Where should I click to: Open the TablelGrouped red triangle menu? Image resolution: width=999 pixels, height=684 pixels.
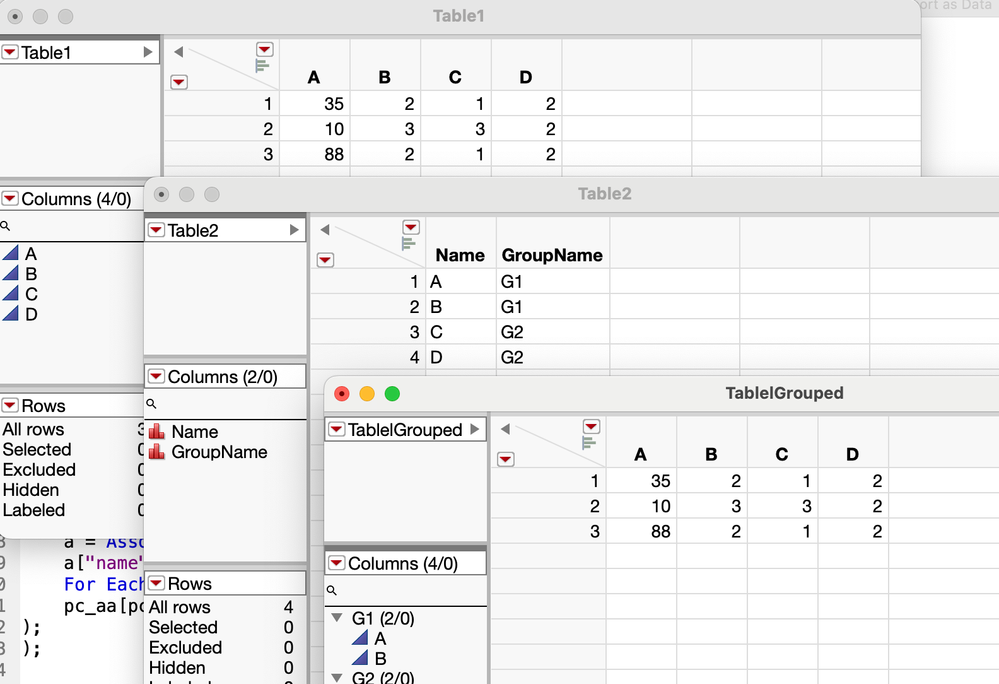(x=336, y=429)
